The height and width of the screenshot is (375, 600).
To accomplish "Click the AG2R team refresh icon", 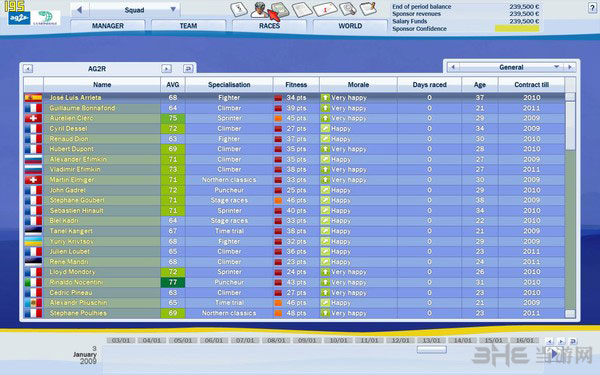I will coord(188,68).
